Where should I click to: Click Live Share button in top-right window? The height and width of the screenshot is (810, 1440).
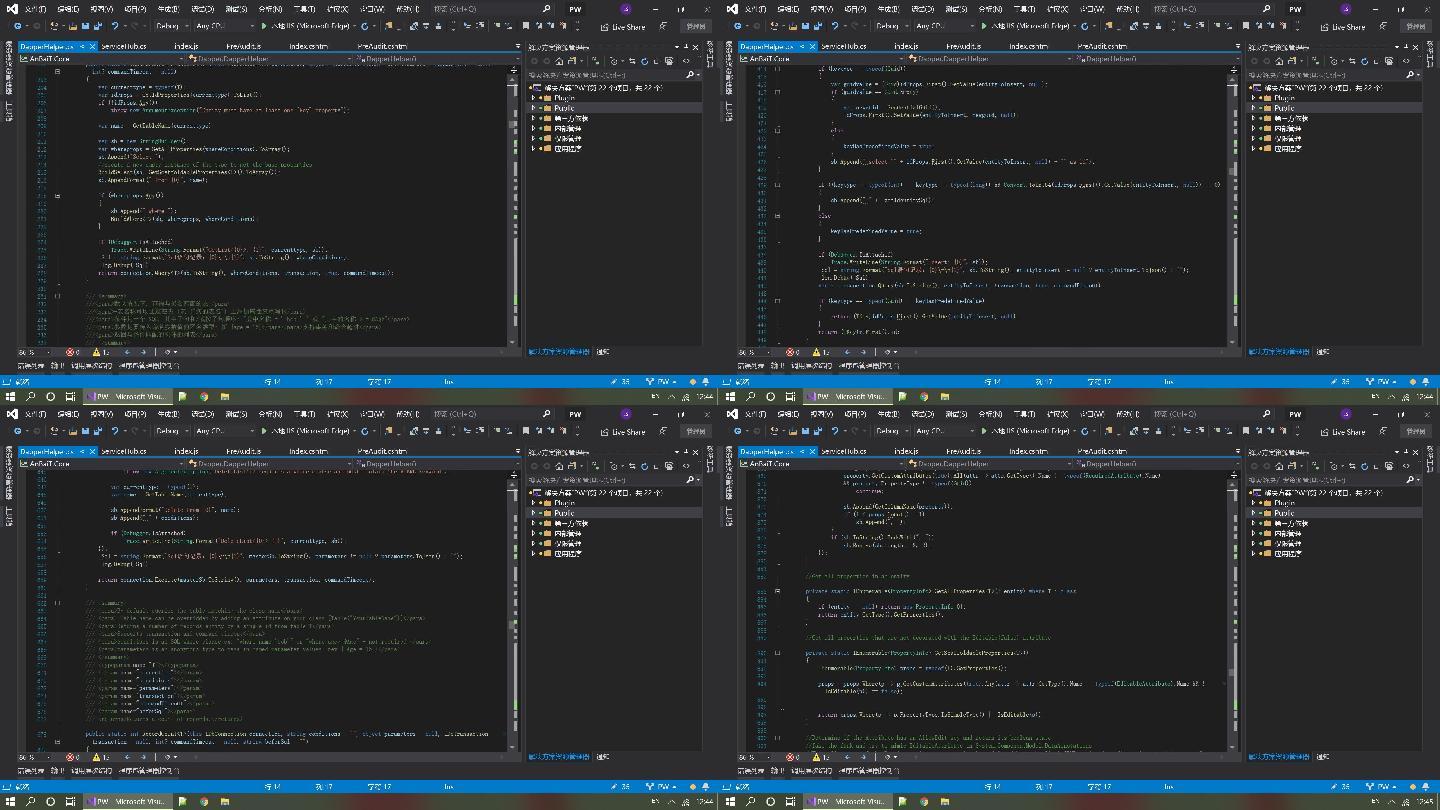pyautogui.click(x=1343, y=27)
